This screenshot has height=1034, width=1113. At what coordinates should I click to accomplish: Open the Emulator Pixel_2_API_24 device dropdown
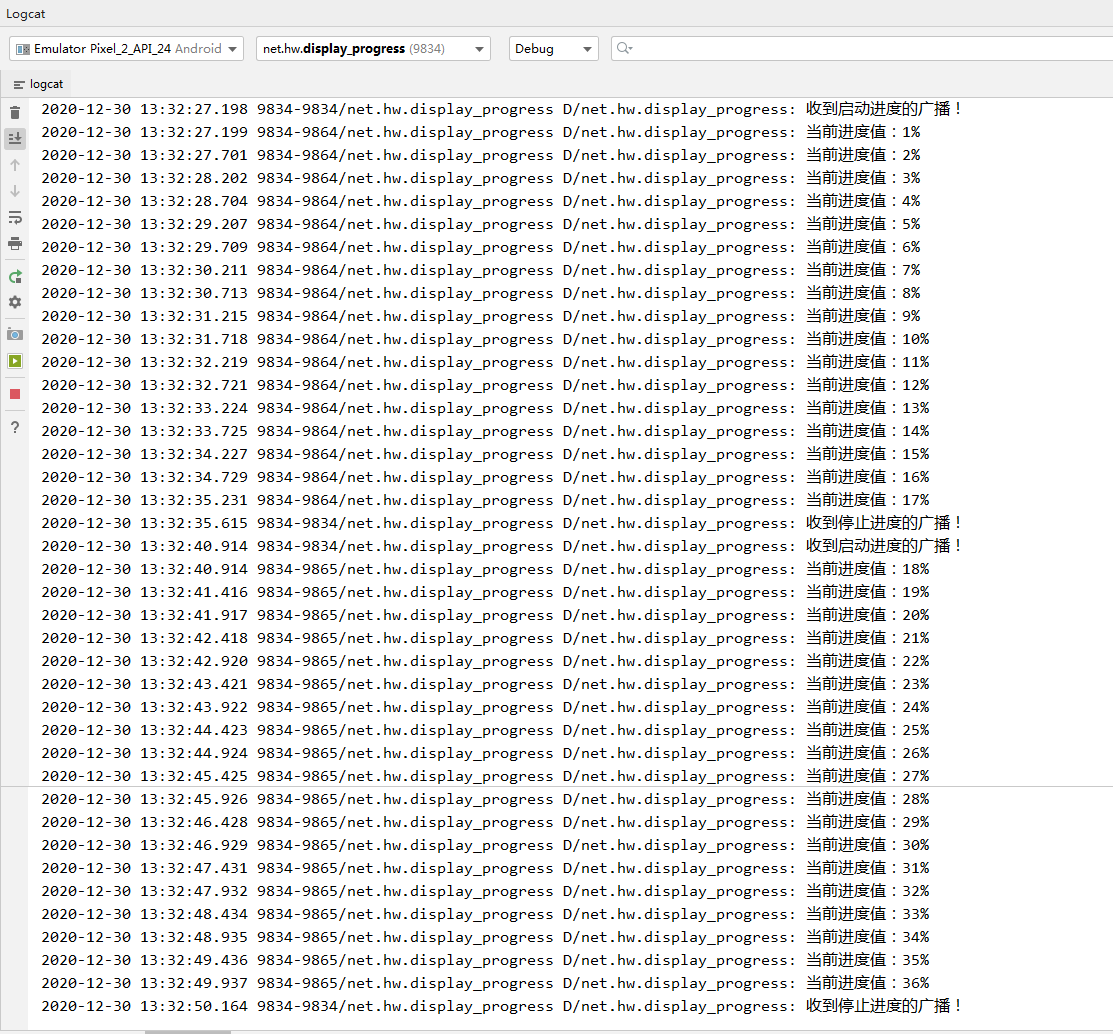click(126, 49)
